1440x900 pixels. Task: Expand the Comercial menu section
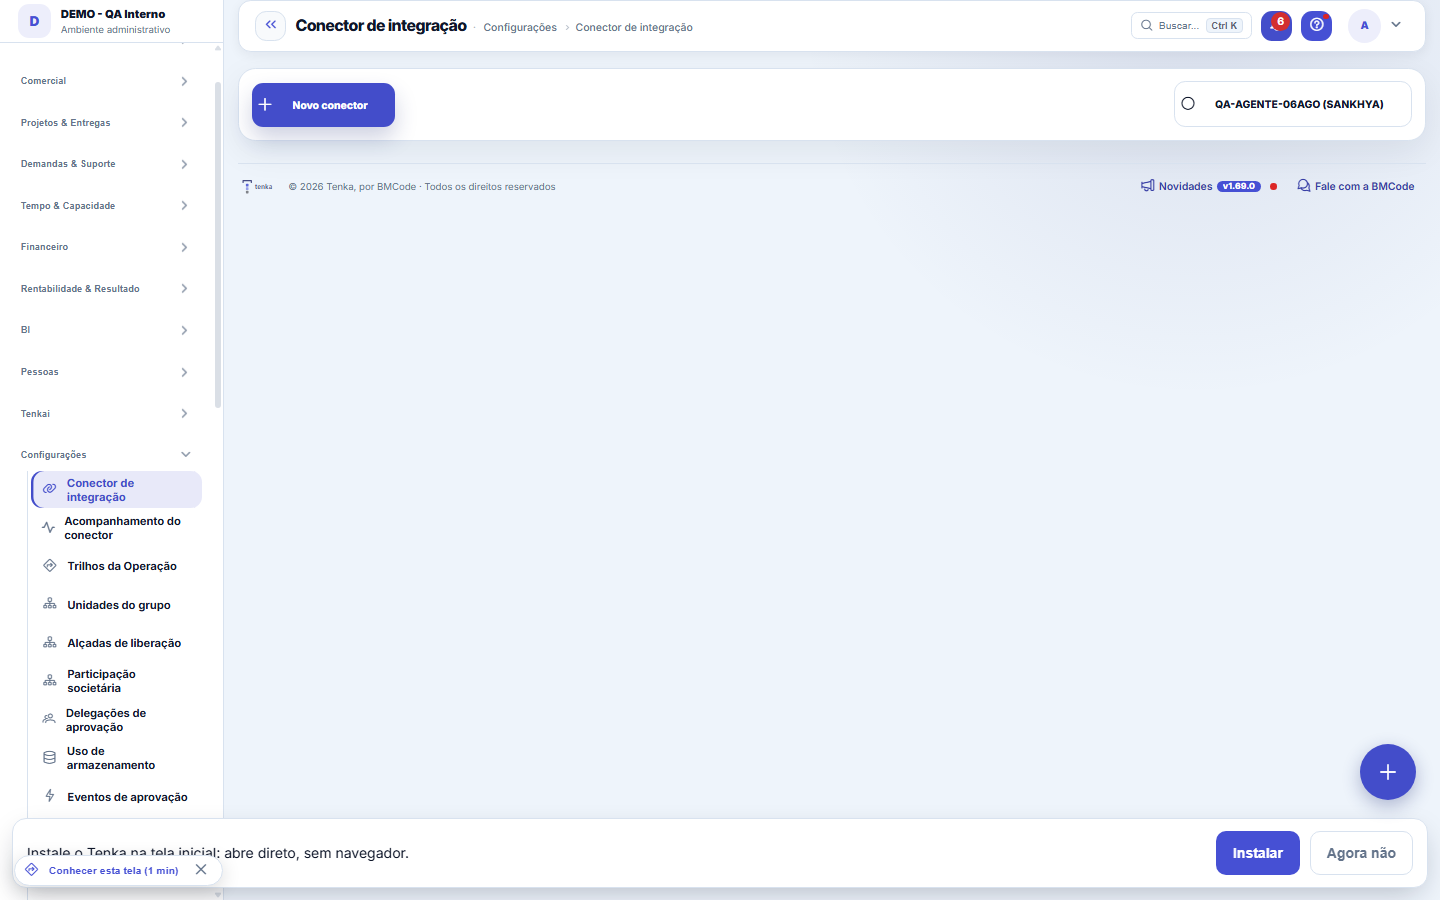pyautogui.click(x=104, y=81)
